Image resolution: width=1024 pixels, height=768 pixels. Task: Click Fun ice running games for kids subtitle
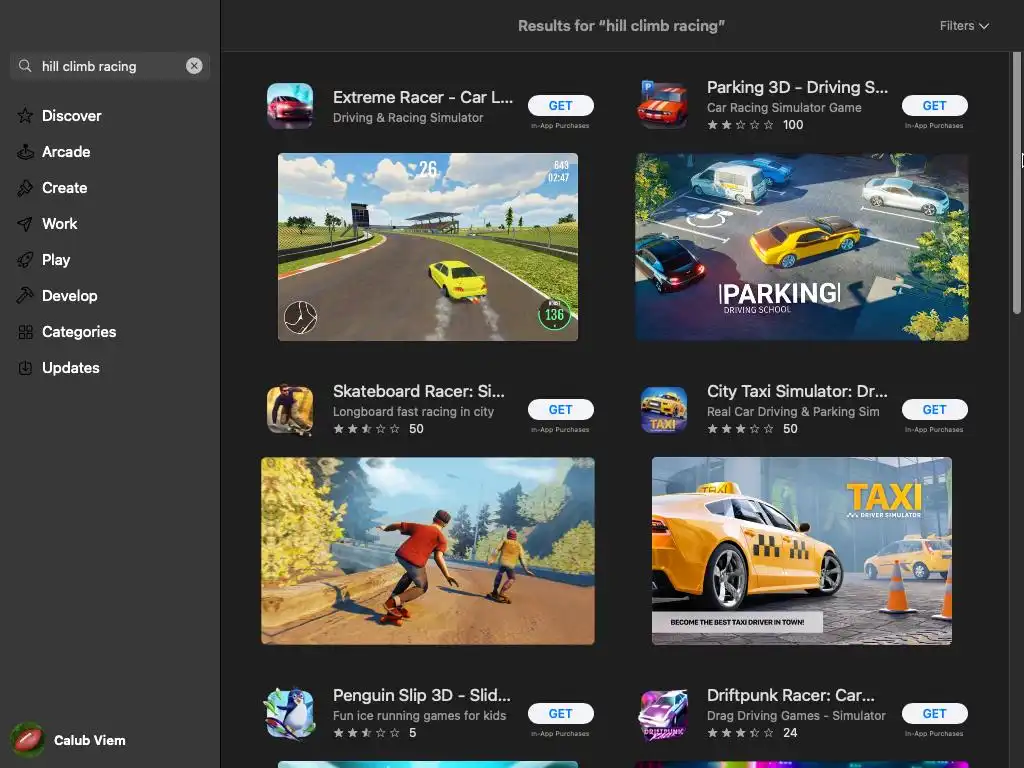(x=419, y=716)
